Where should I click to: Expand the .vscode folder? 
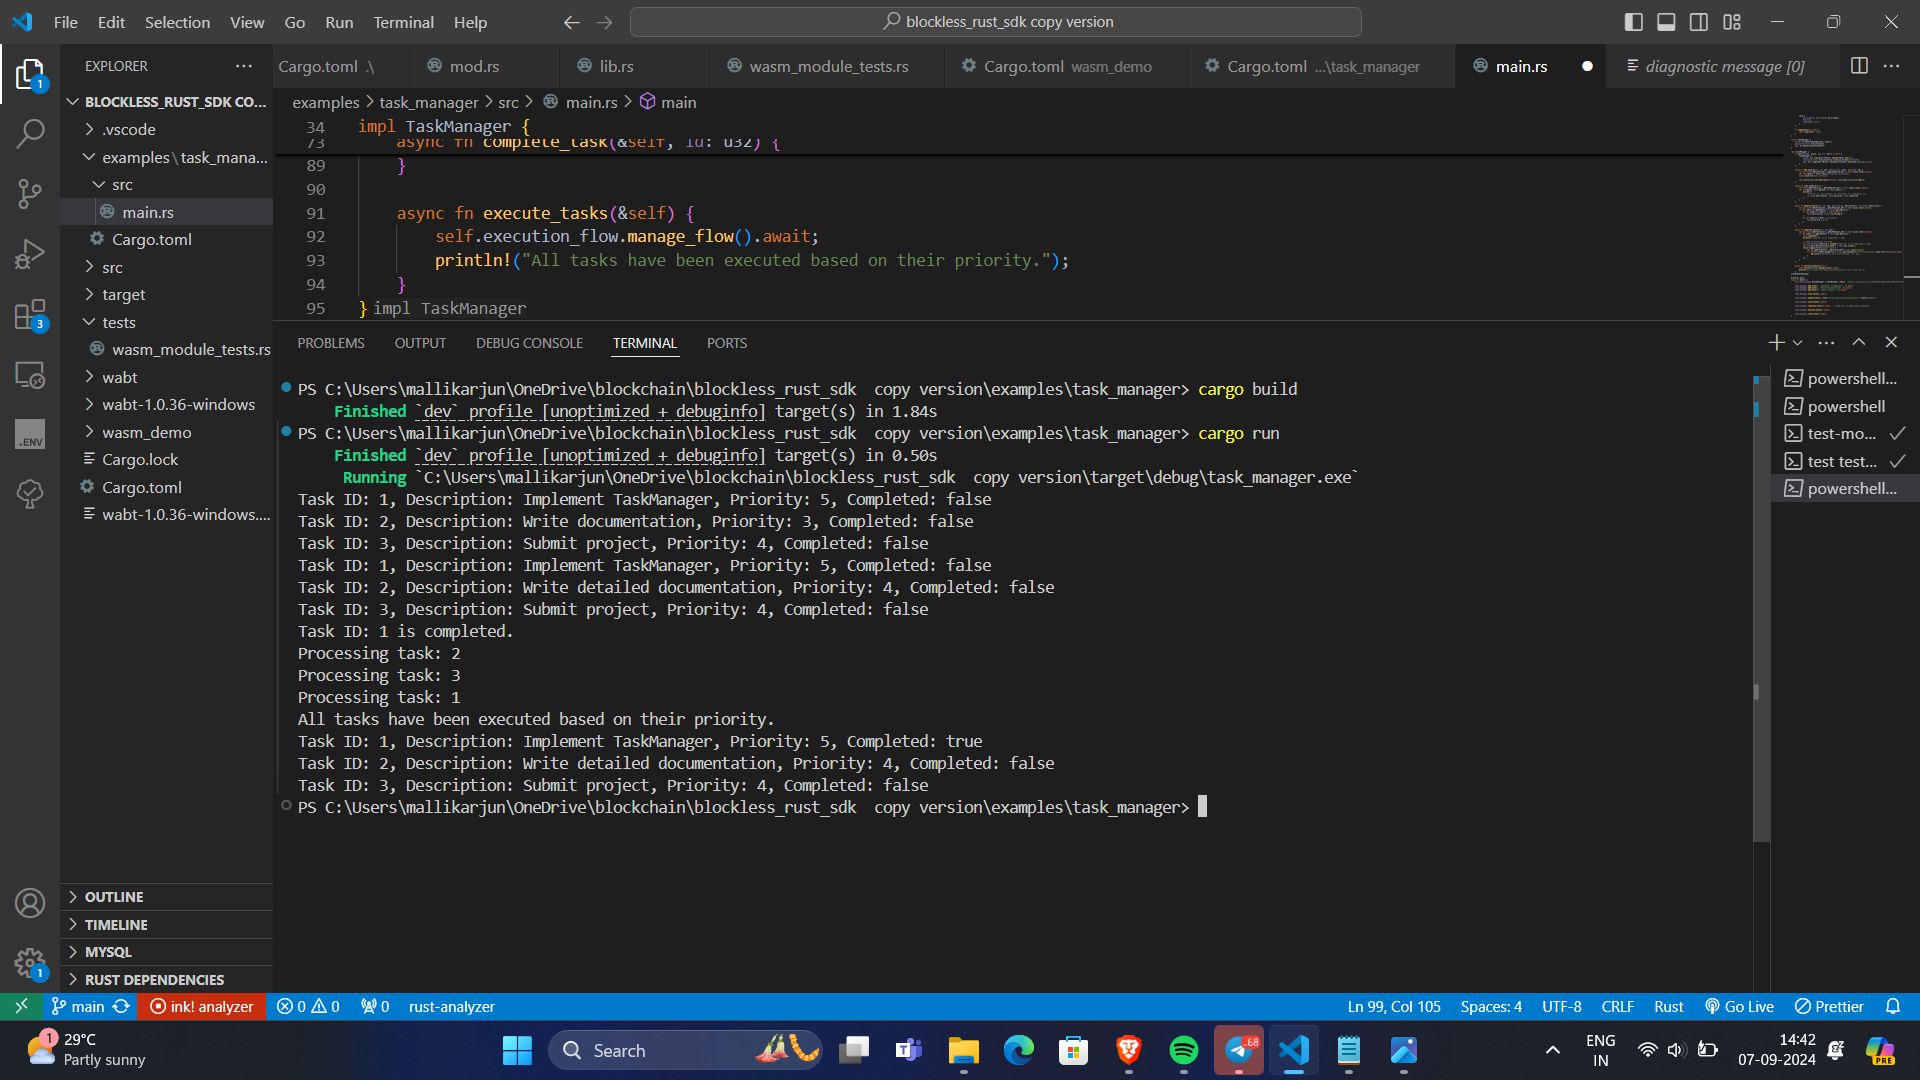(166, 129)
